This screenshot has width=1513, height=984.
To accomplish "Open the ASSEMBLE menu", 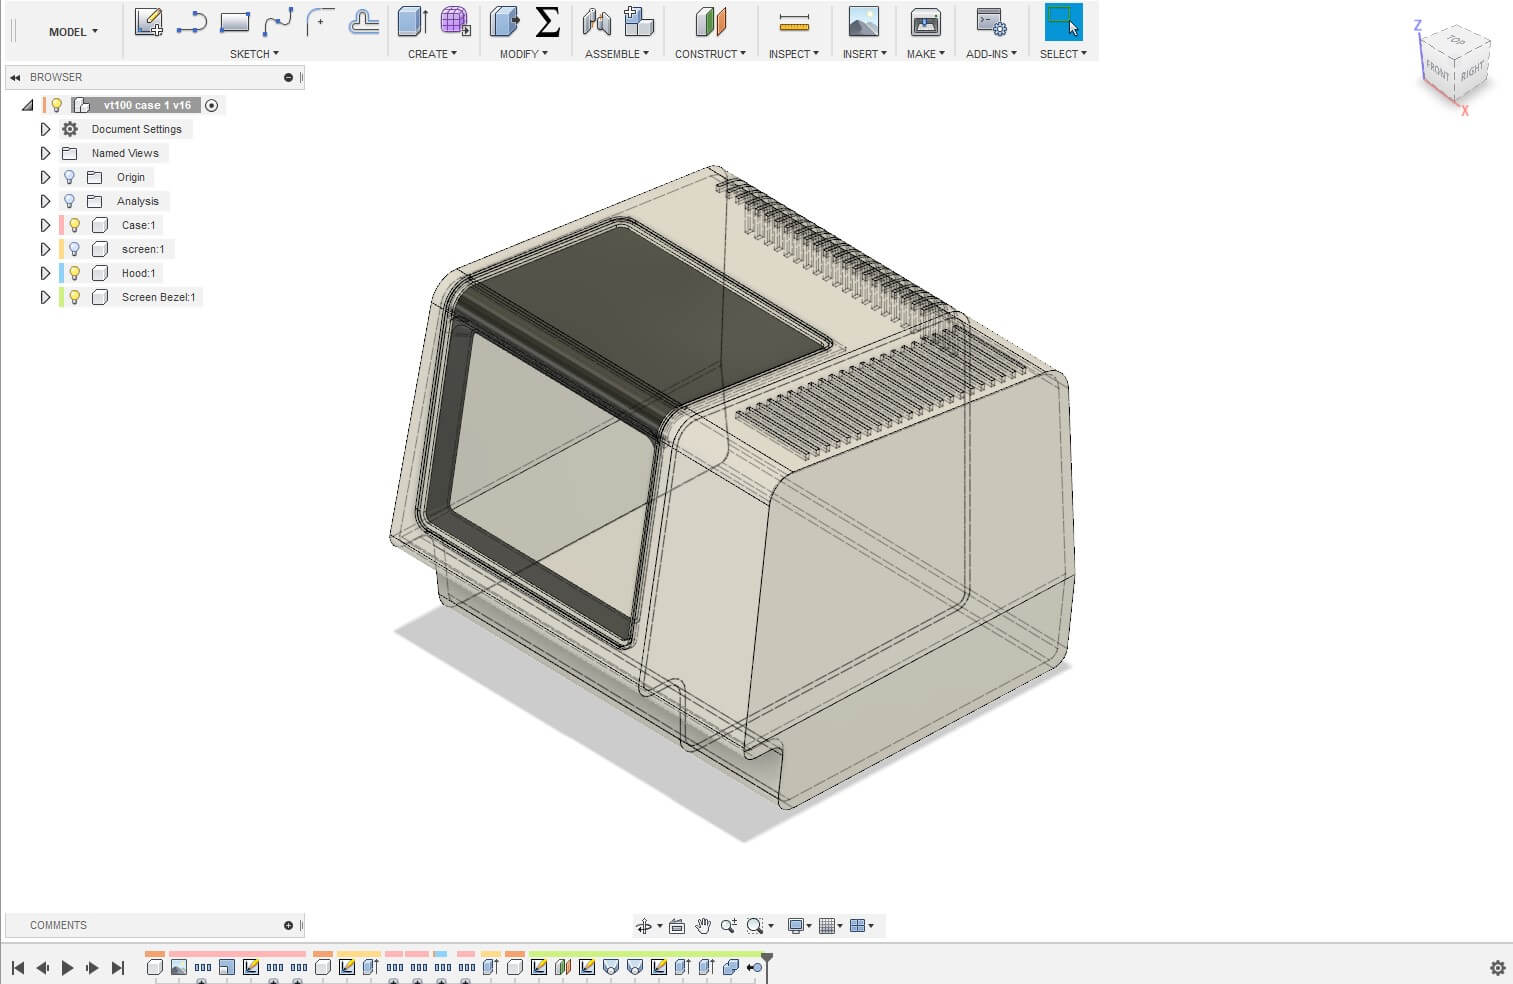I will click(617, 54).
